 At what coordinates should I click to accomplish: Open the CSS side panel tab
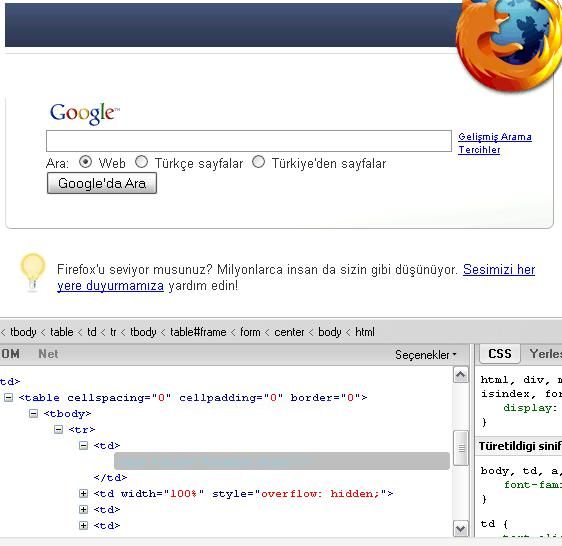pos(500,354)
